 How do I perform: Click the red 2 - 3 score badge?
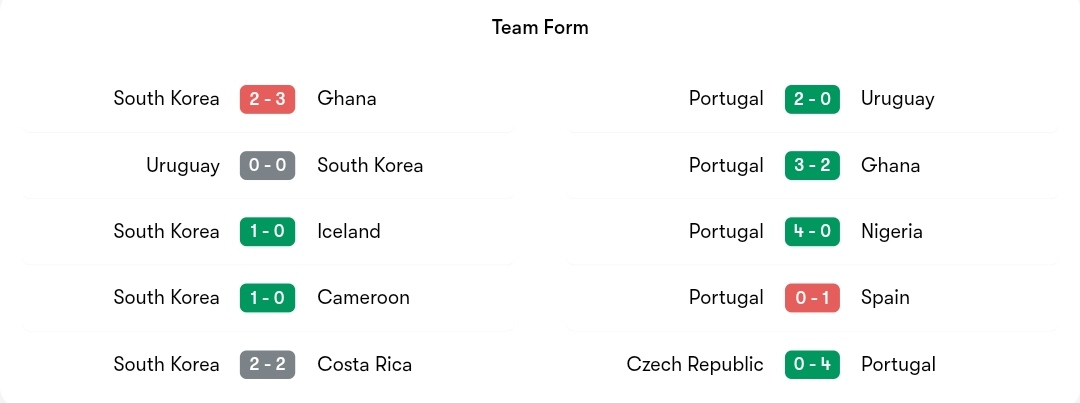[x=267, y=99]
